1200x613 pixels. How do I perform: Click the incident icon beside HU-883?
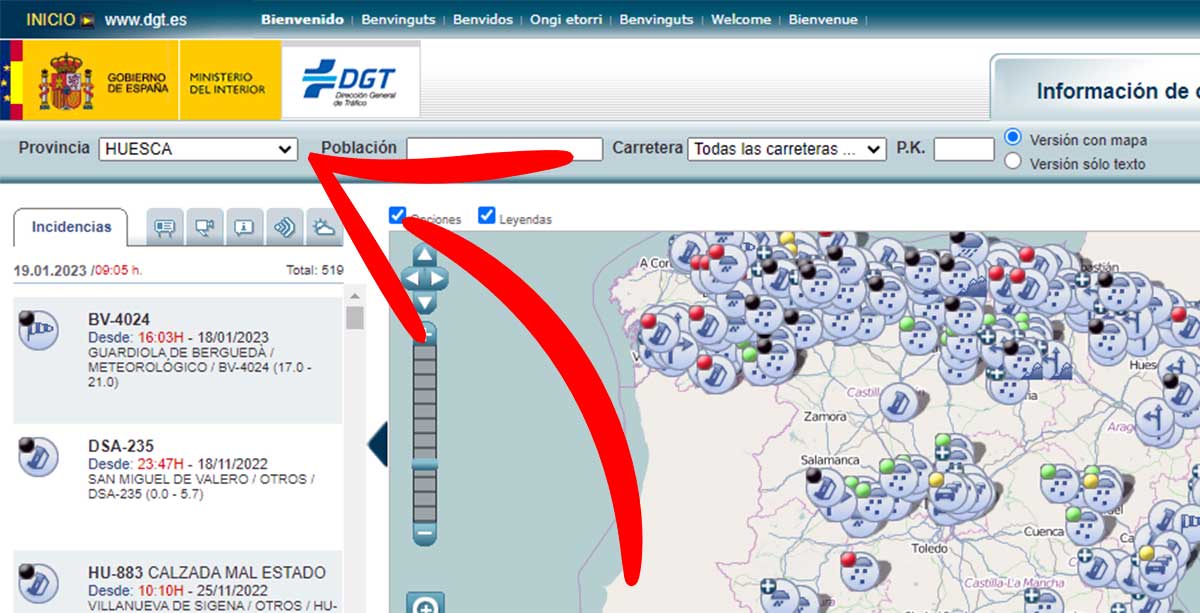coord(37,582)
